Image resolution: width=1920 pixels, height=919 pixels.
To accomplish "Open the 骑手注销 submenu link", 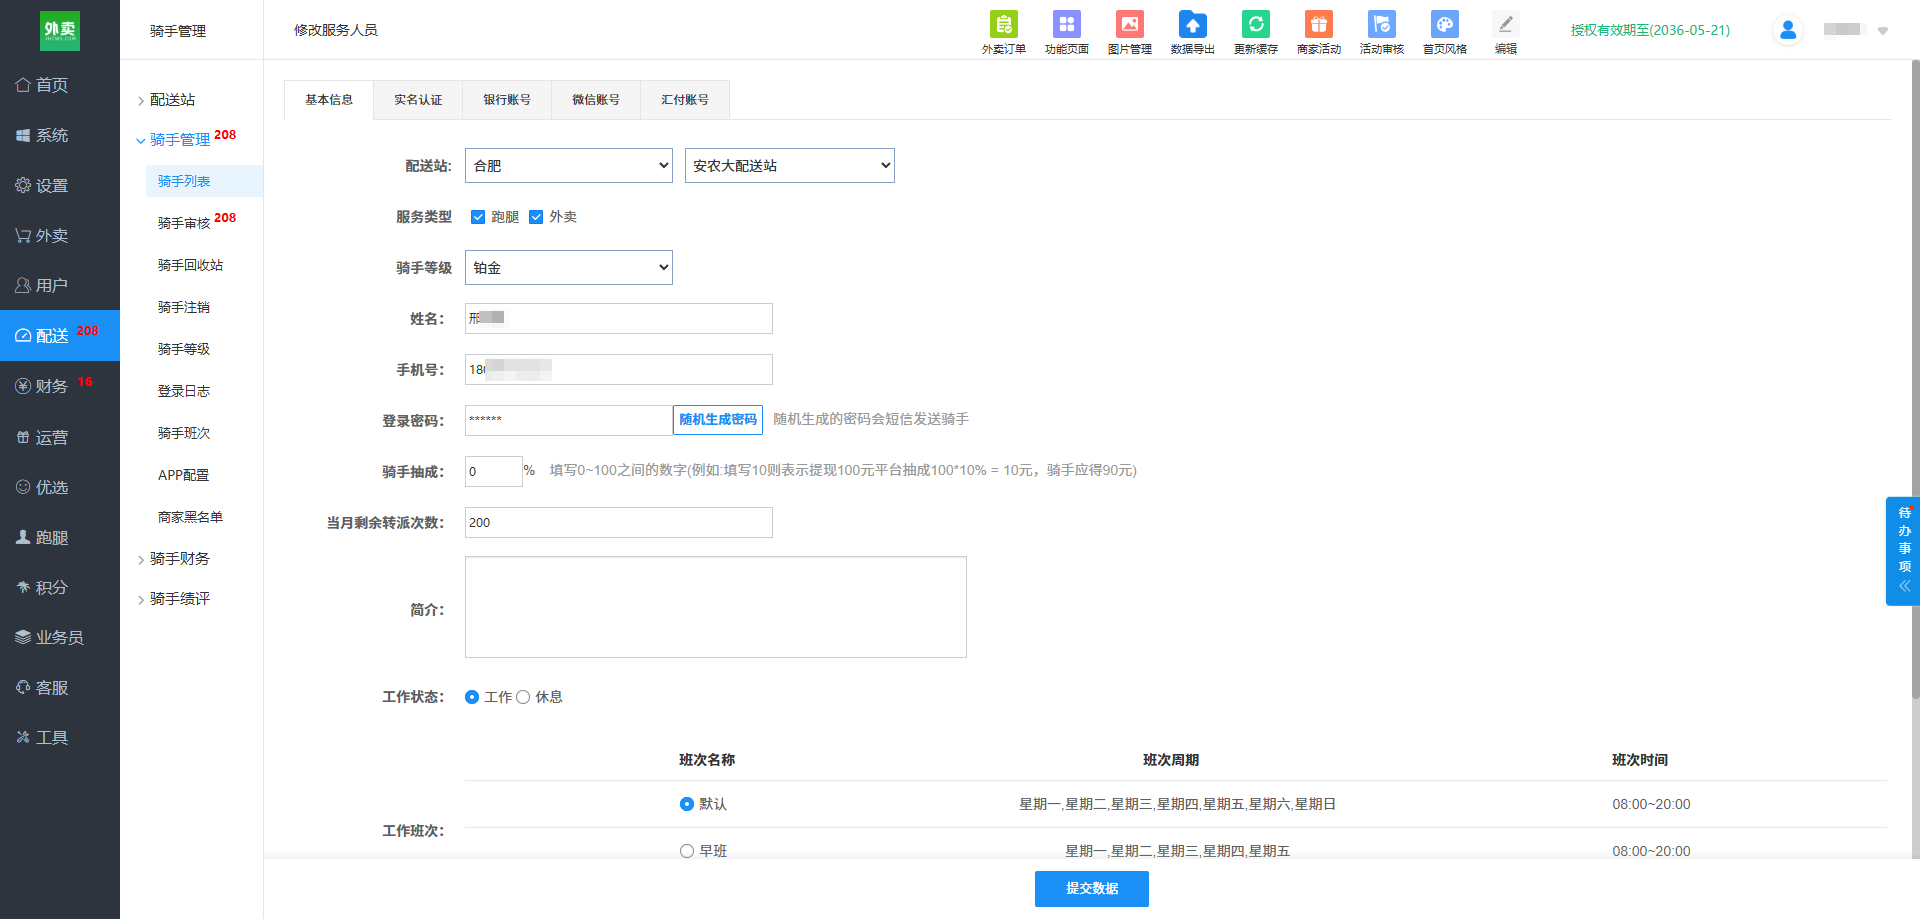I will pyautogui.click(x=184, y=307).
